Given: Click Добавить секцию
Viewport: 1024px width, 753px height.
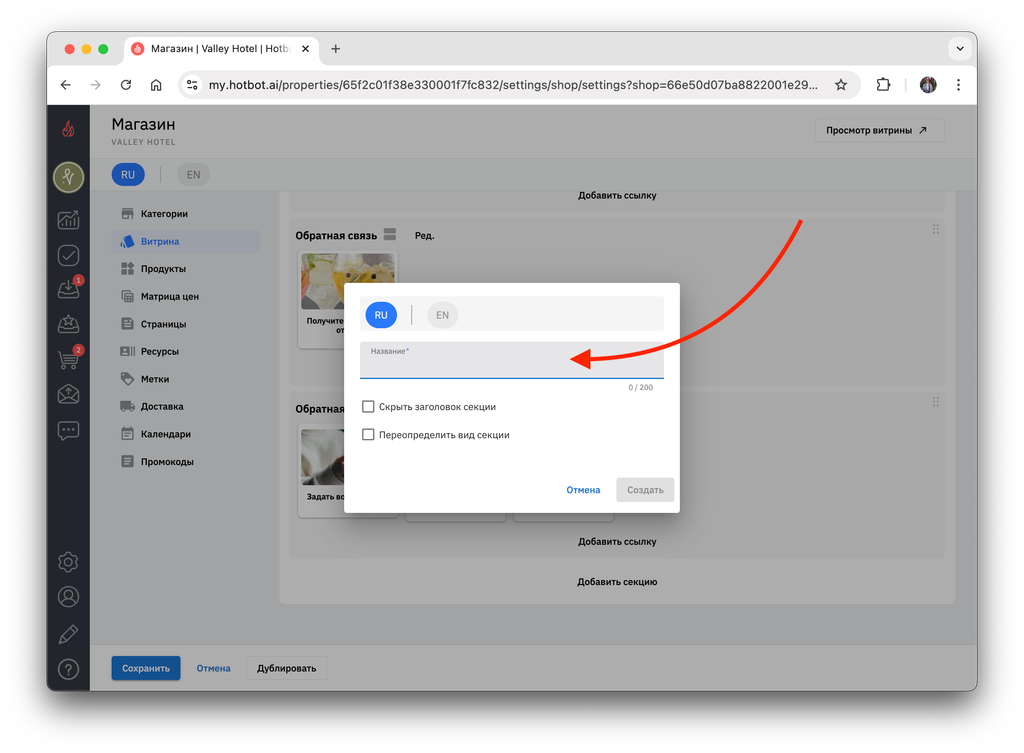Looking at the screenshot, I should coord(617,582).
